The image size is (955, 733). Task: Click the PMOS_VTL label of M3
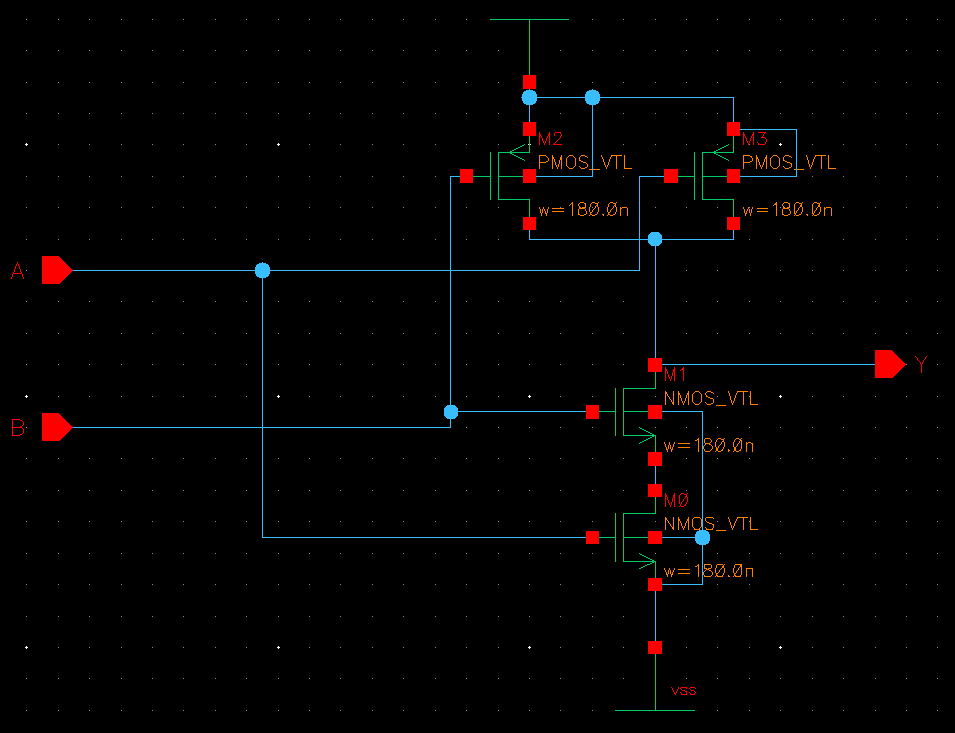[x=789, y=163]
